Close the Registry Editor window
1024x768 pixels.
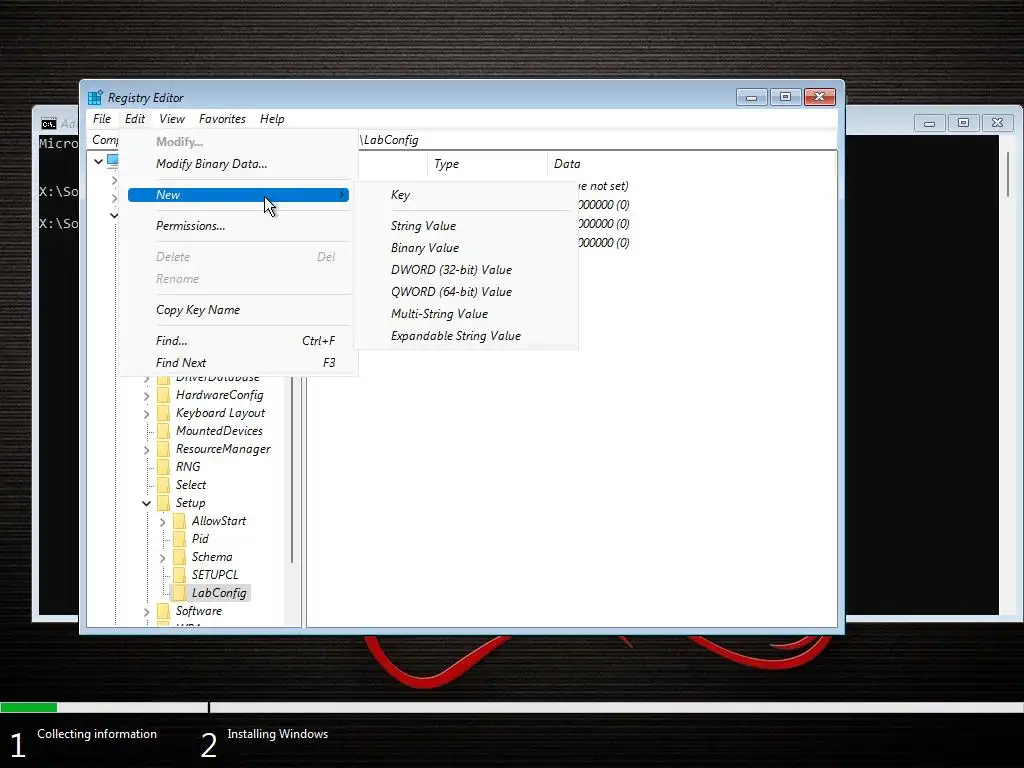click(820, 97)
